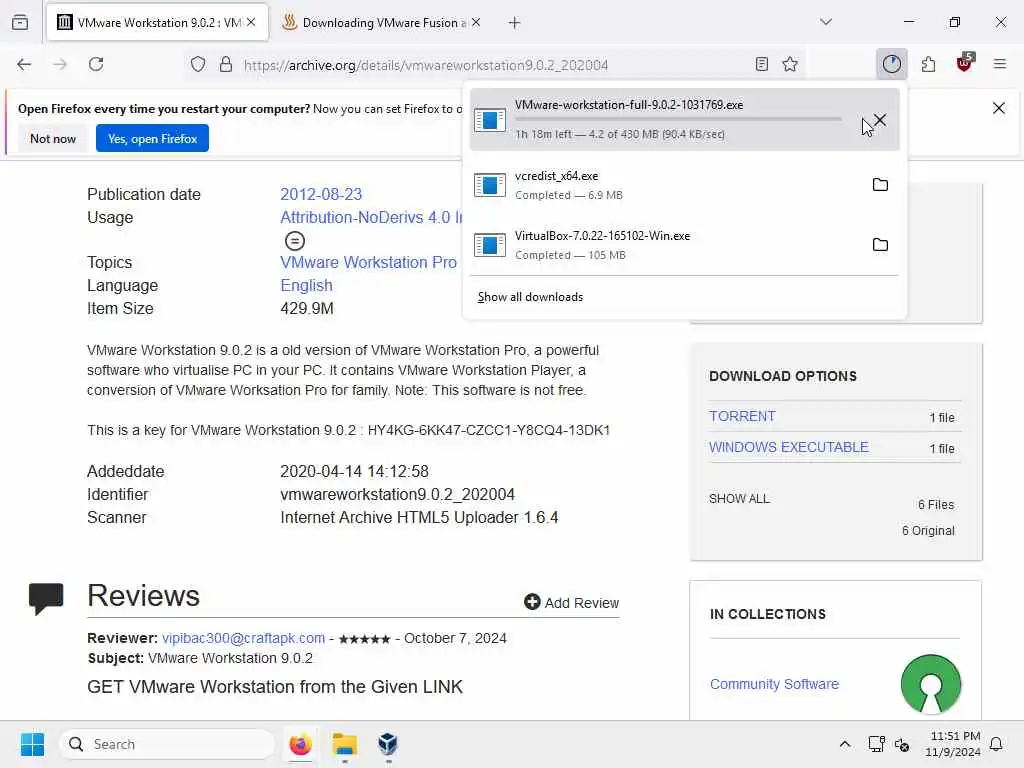Download the WINDOWS EXECUTABLE option
Screen dimensions: 1024x768
point(788,447)
